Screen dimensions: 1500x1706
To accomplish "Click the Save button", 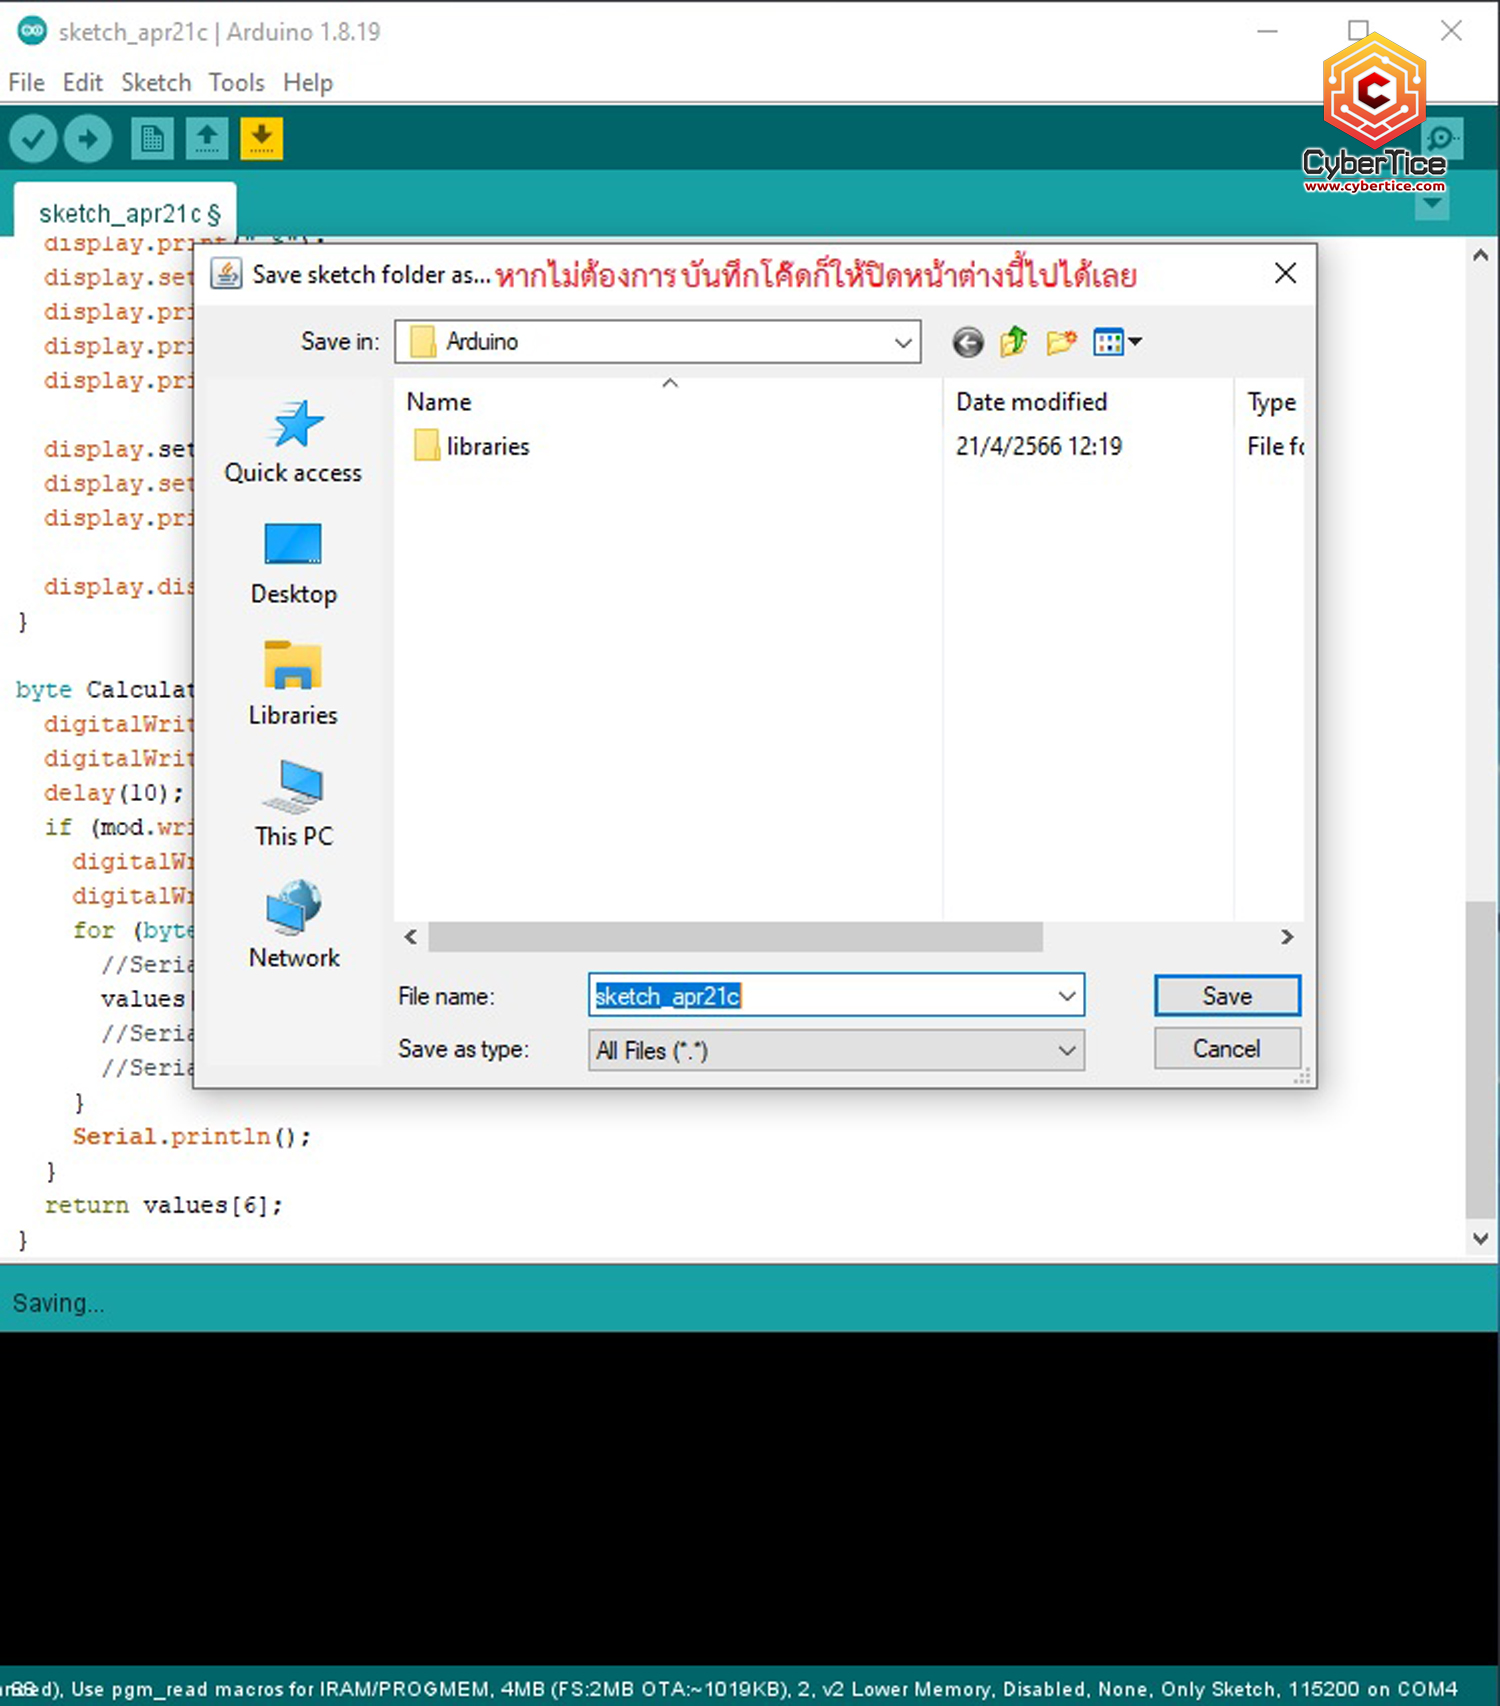I will 1227,996.
